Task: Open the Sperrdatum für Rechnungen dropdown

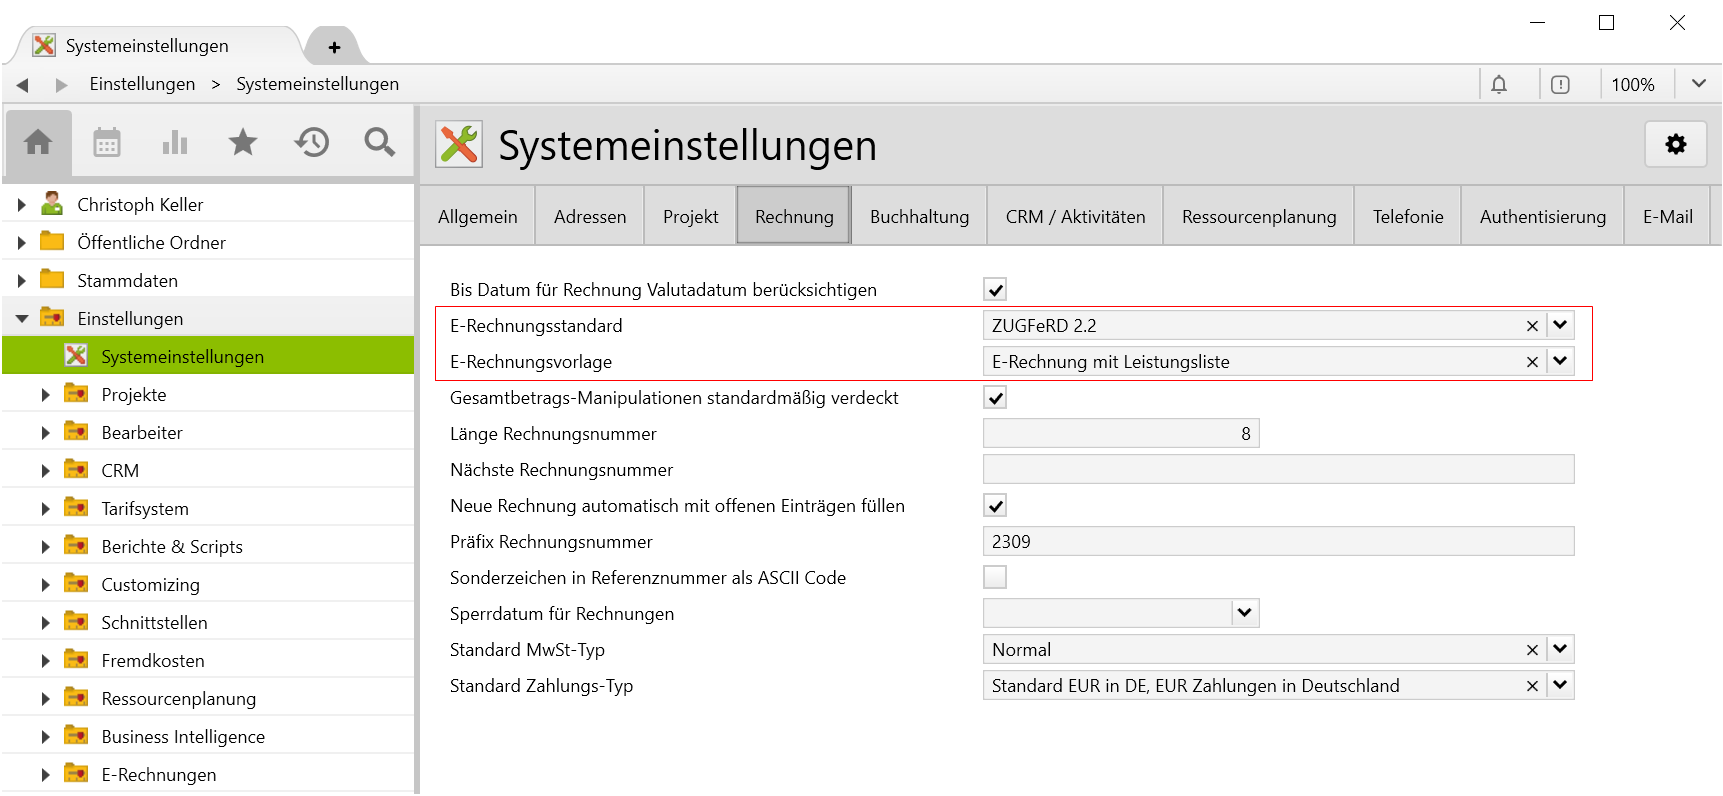Action: (1244, 614)
